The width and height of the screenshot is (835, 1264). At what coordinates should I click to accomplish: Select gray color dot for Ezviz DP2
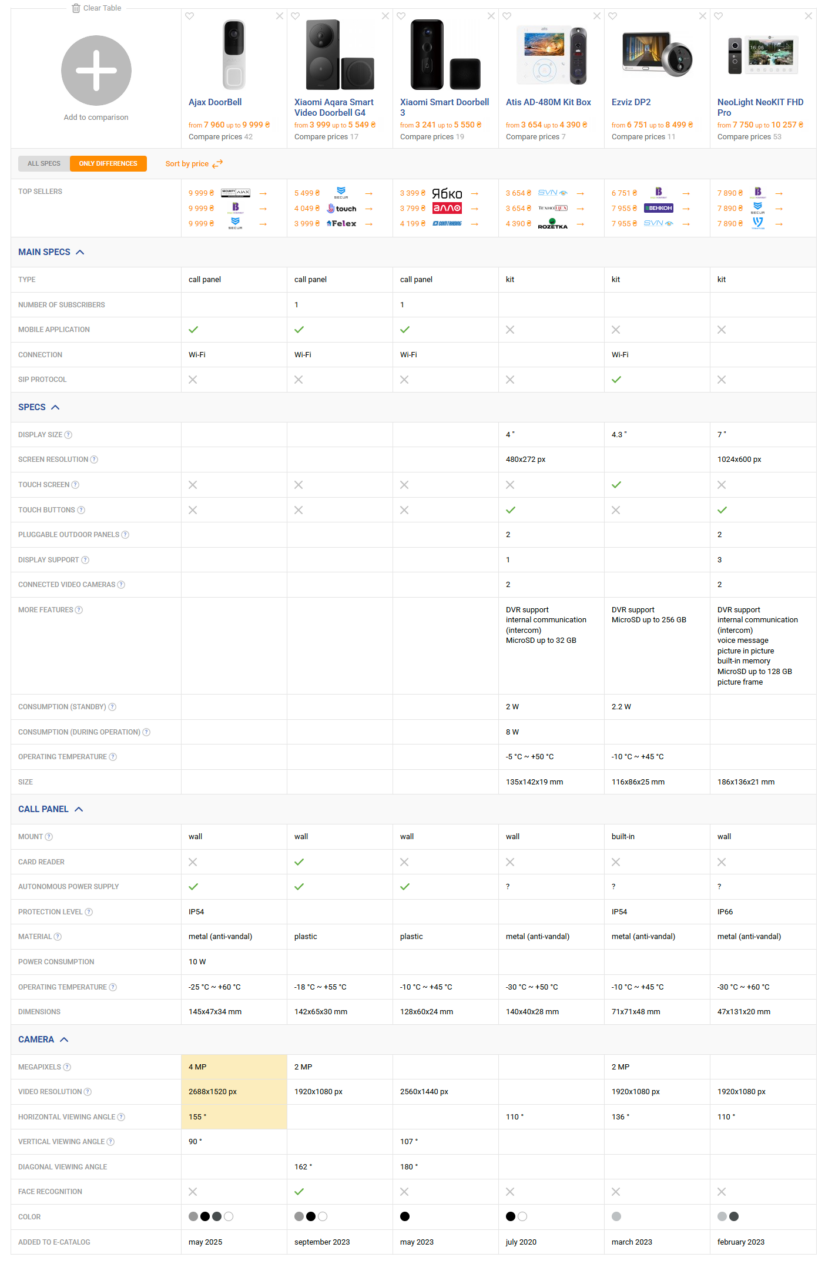click(617, 1216)
